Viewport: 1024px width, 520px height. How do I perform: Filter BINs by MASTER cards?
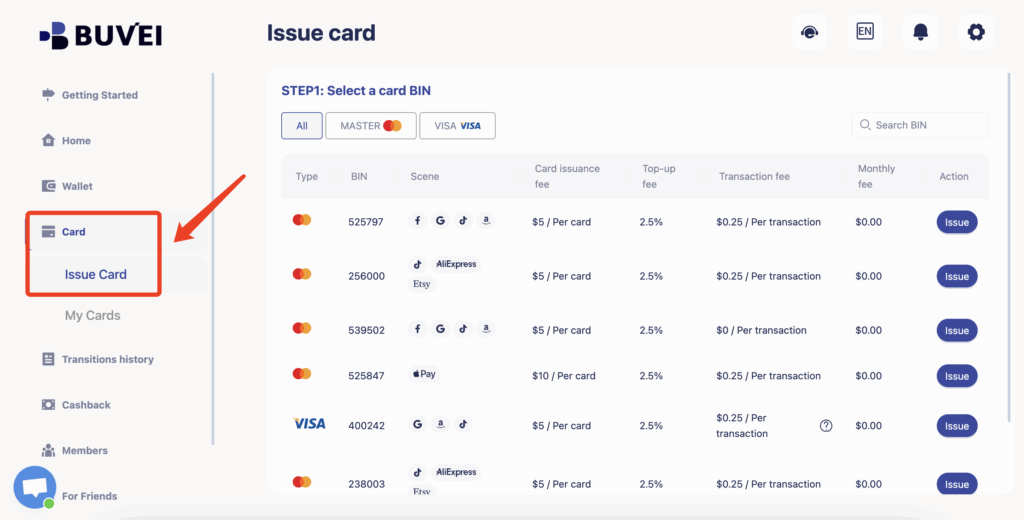pyautogui.click(x=370, y=126)
